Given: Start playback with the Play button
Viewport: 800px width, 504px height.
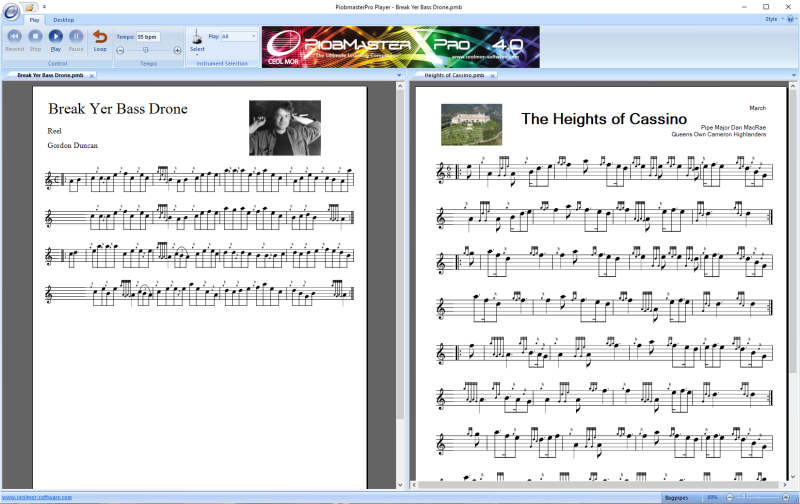Looking at the screenshot, I should [x=56, y=39].
